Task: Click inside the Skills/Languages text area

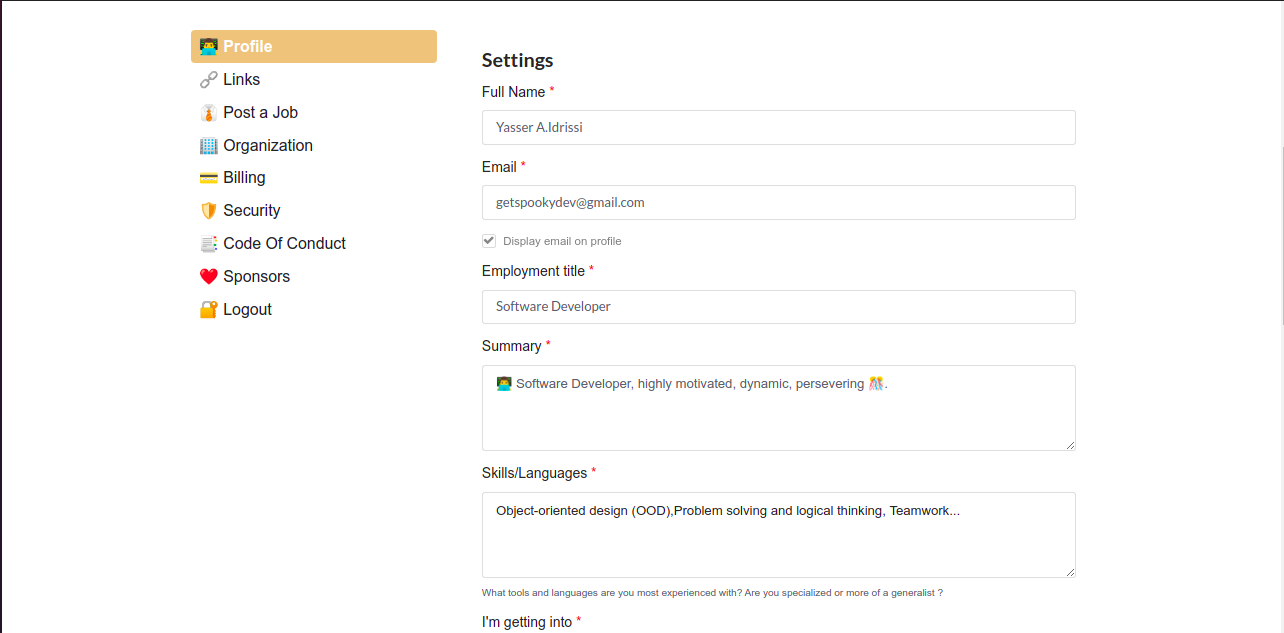Action: tap(778, 535)
